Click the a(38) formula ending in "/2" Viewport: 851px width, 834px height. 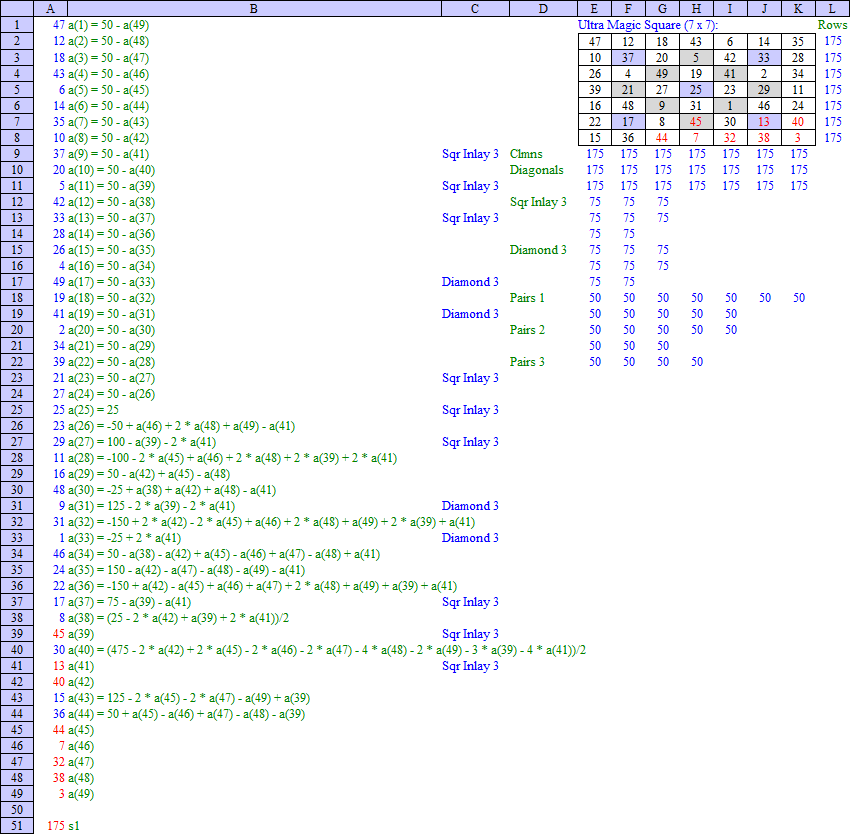[x=179, y=617]
